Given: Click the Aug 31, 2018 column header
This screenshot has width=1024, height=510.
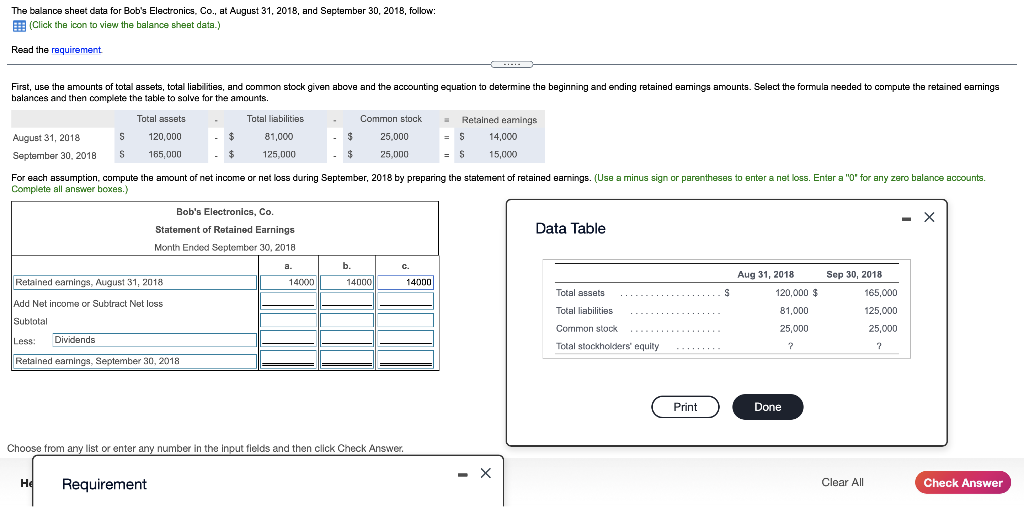Looking at the screenshot, I should click(765, 274).
